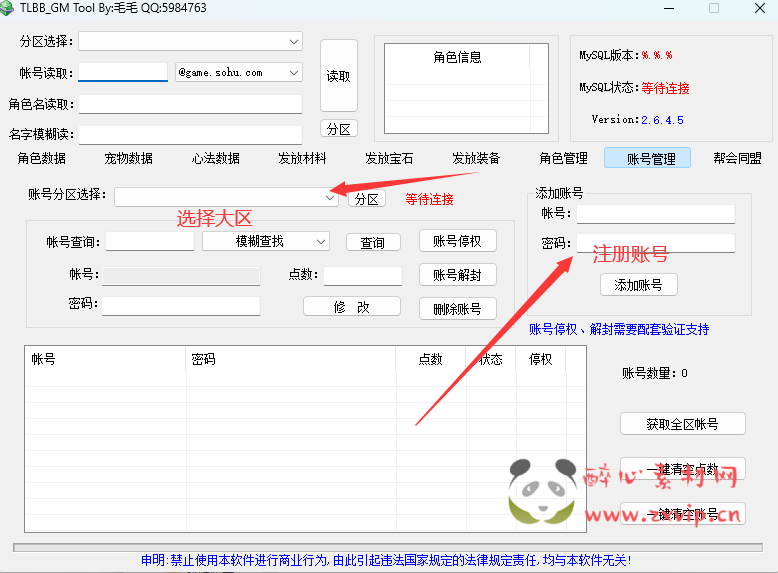Switch to the 角色管理 tab
This screenshot has width=778, height=573.
tap(564, 158)
